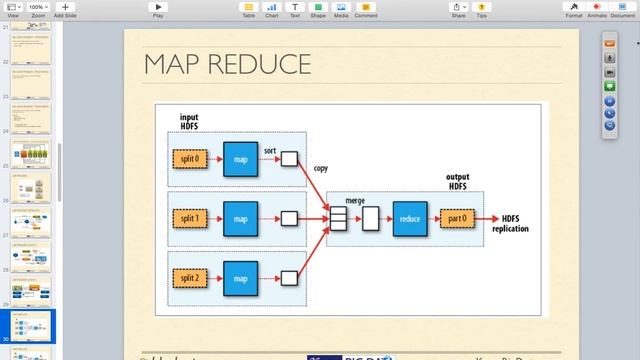Open the Chart insert tool
The height and width of the screenshot is (360, 640).
point(272,7)
